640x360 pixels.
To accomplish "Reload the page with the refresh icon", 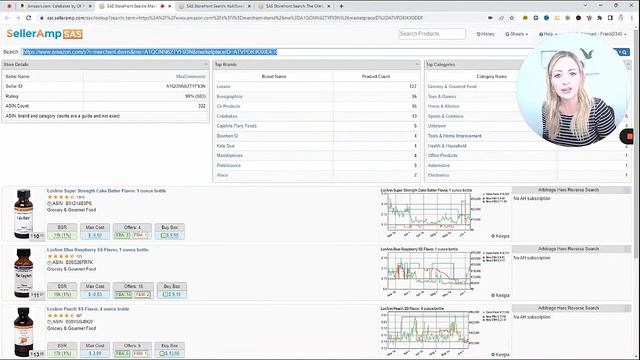I will (x=29, y=18).
